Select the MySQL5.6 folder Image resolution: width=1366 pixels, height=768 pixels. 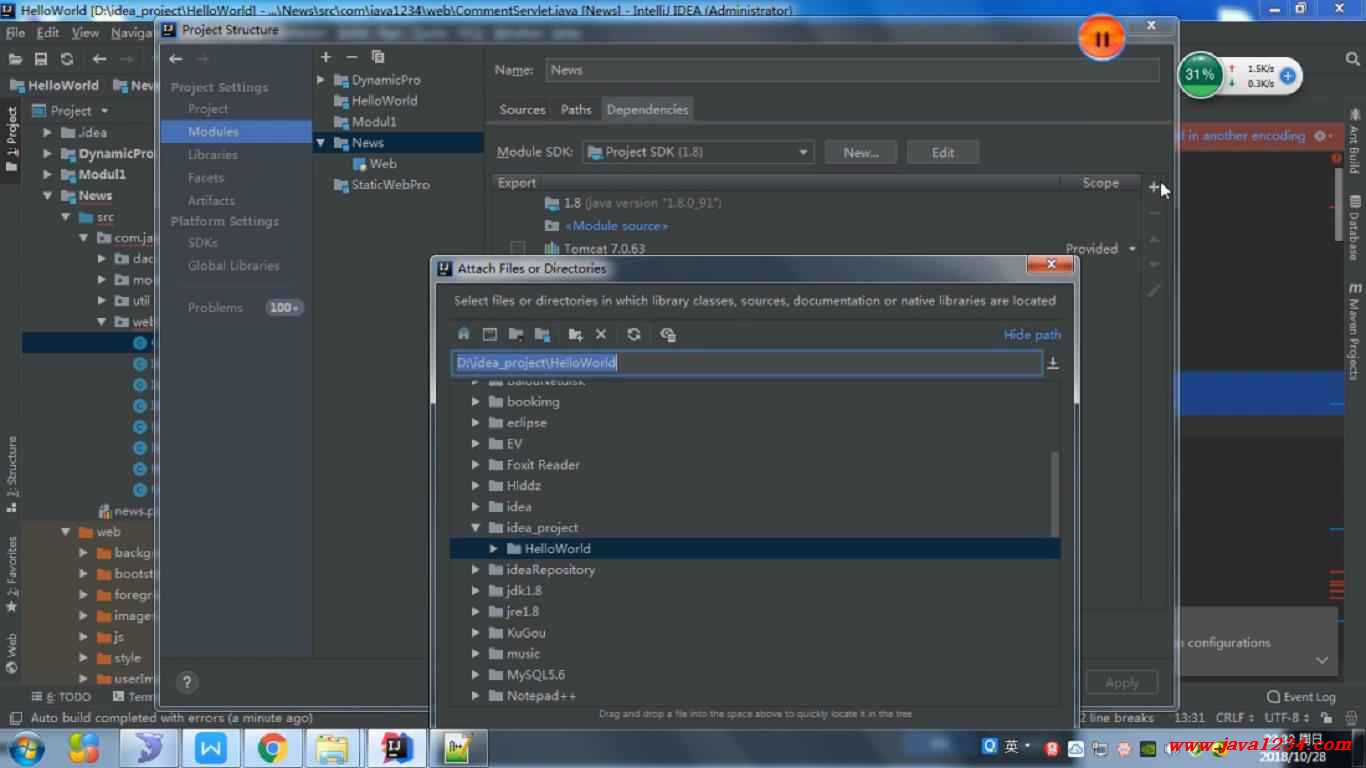tap(535, 675)
